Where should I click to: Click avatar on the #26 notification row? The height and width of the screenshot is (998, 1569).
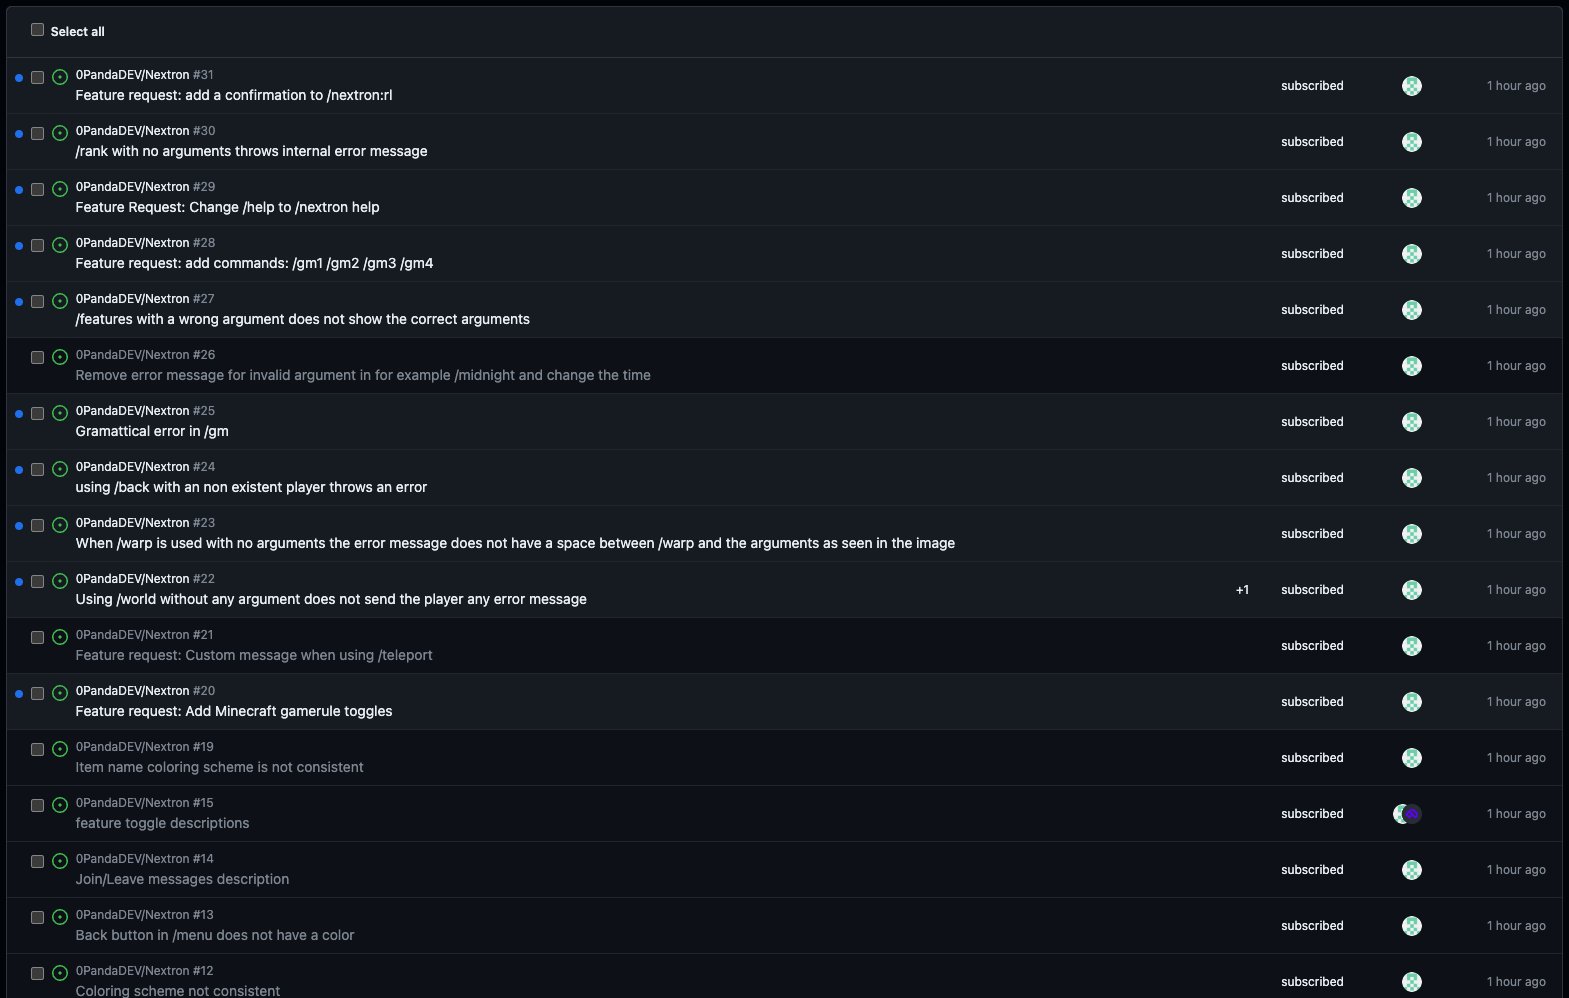point(1411,366)
